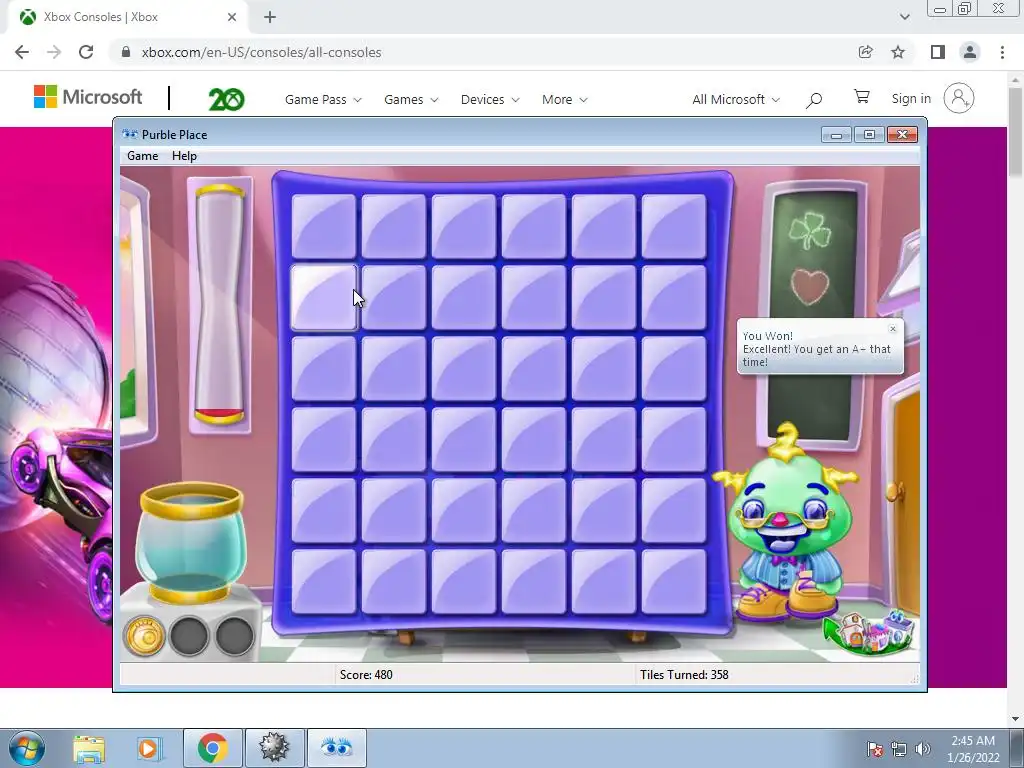The width and height of the screenshot is (1024, 768).
Task: Open File Explorer from the taskbar
Action: (89, 748)
